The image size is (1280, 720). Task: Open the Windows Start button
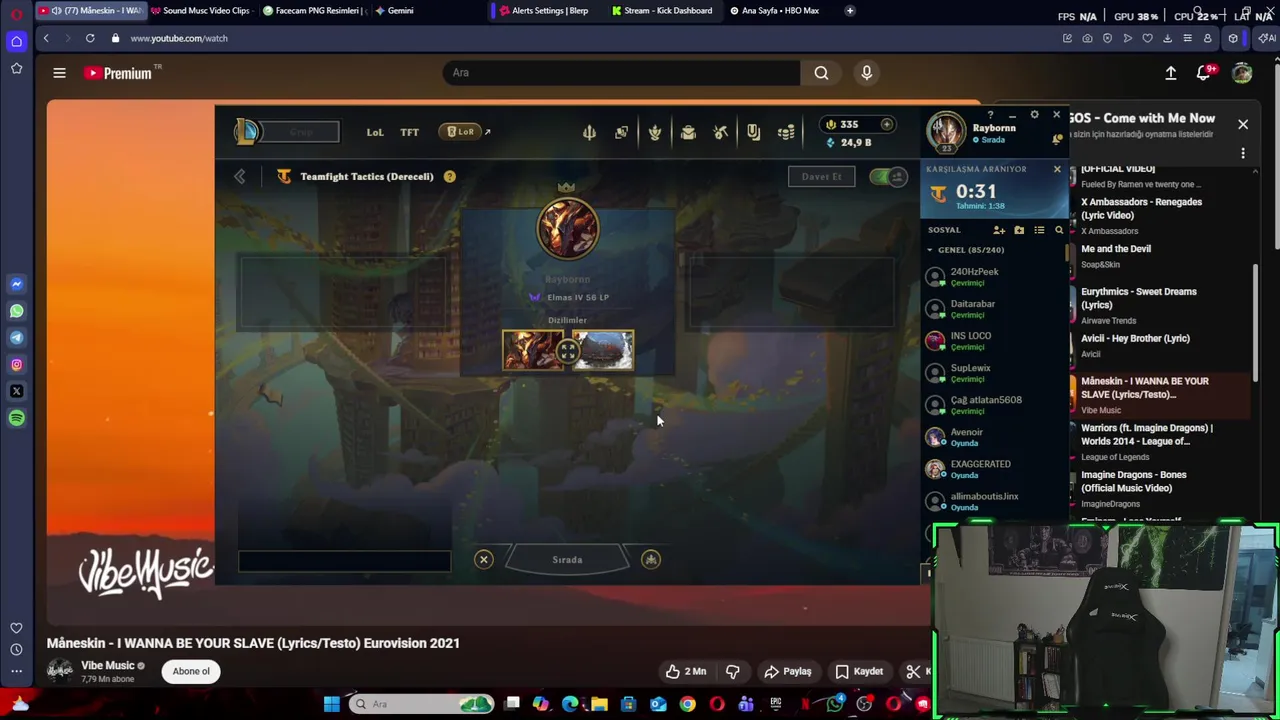(x=331, y=704)
